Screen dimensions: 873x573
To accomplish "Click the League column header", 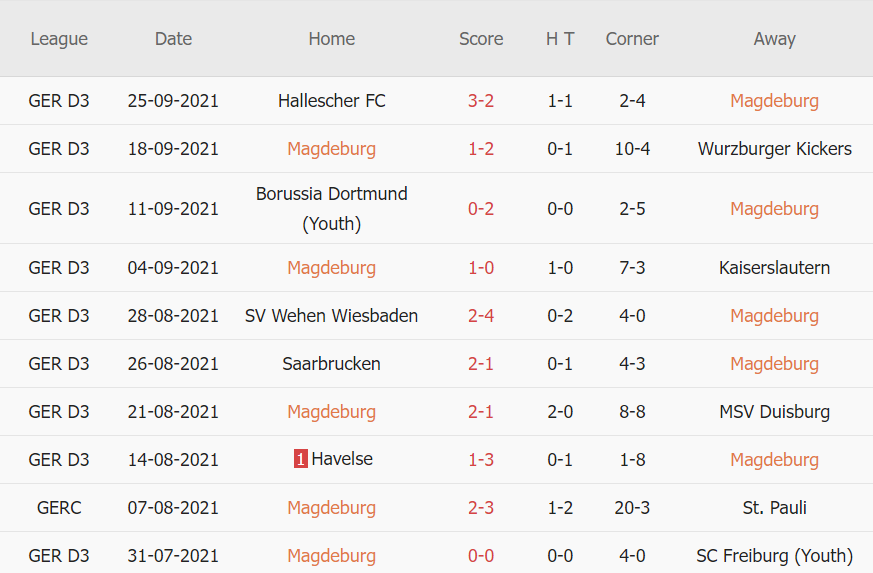I will (59, 39).
